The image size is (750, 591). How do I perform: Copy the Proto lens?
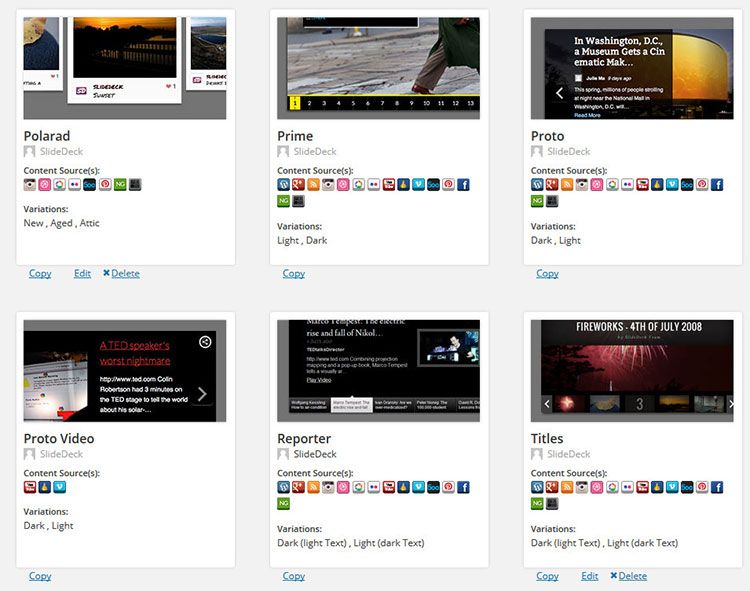[547, 274]
